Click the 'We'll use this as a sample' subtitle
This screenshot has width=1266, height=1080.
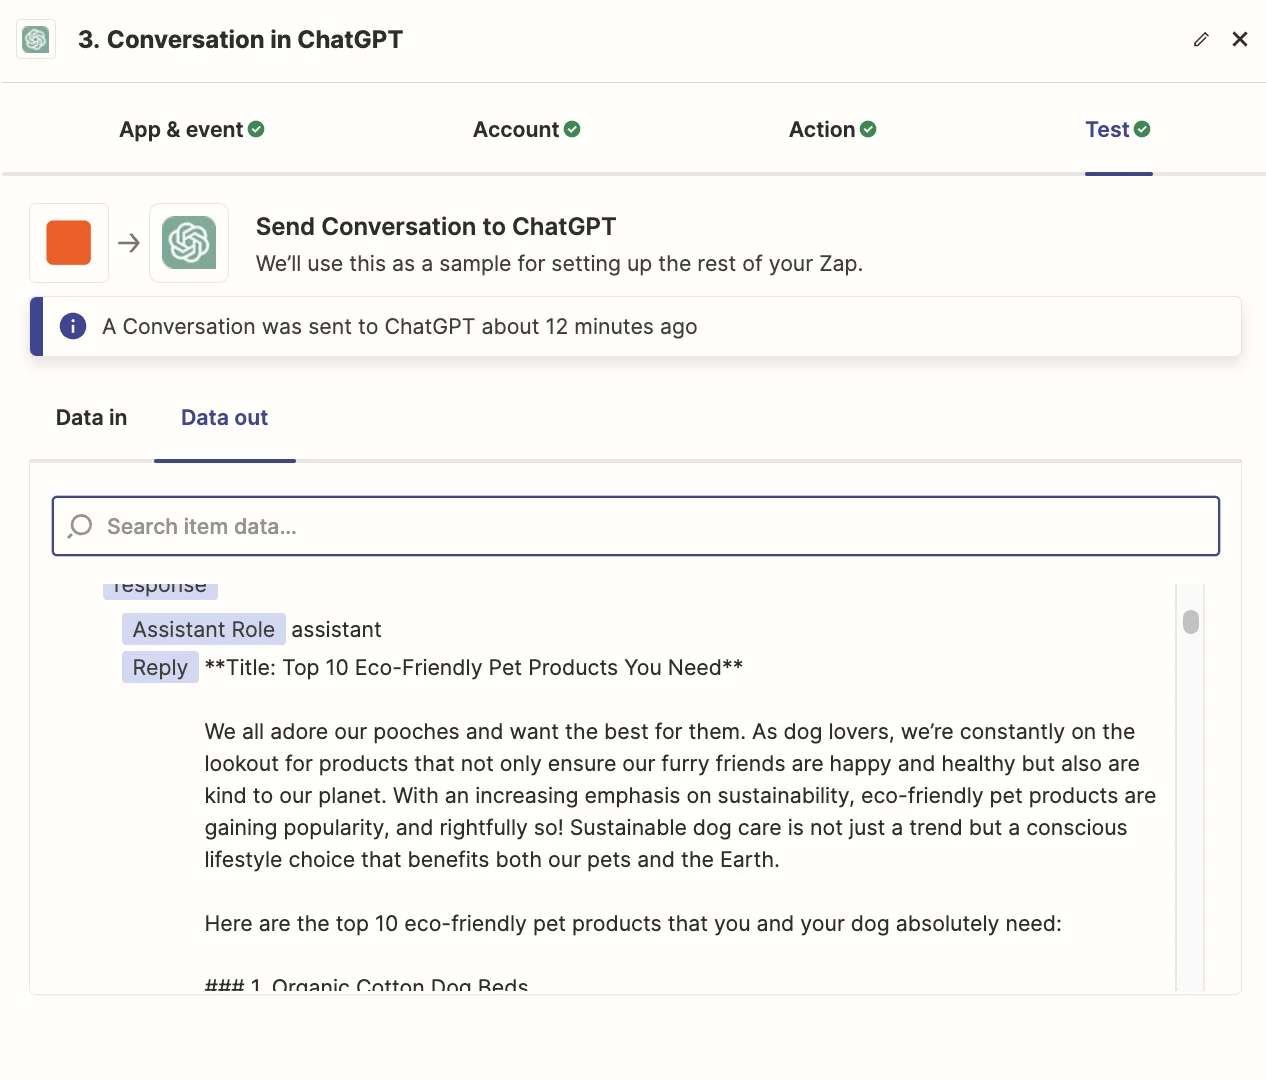[559, 264]
